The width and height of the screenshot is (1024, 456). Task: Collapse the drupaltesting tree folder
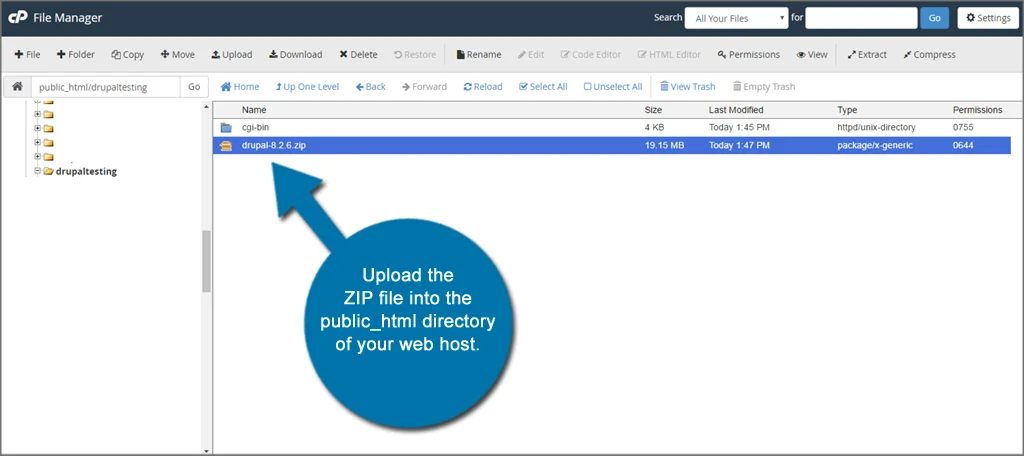pyautogui.click(x=37, y=171)
